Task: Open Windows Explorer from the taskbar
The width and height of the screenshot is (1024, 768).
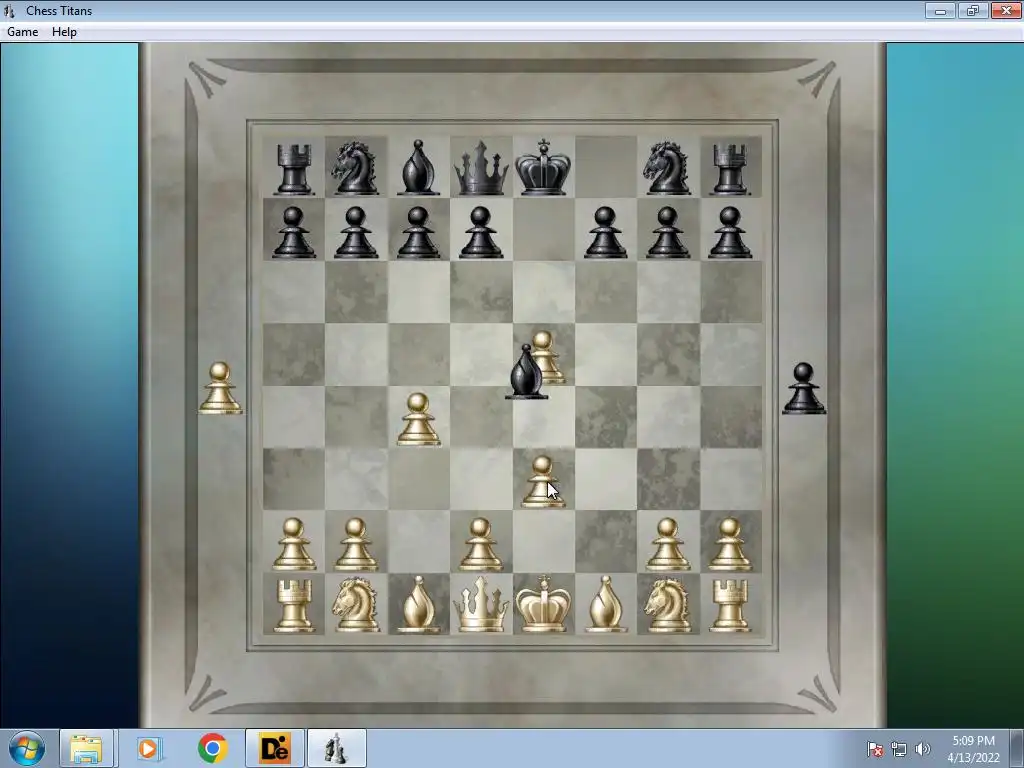Action: point(87,748)
